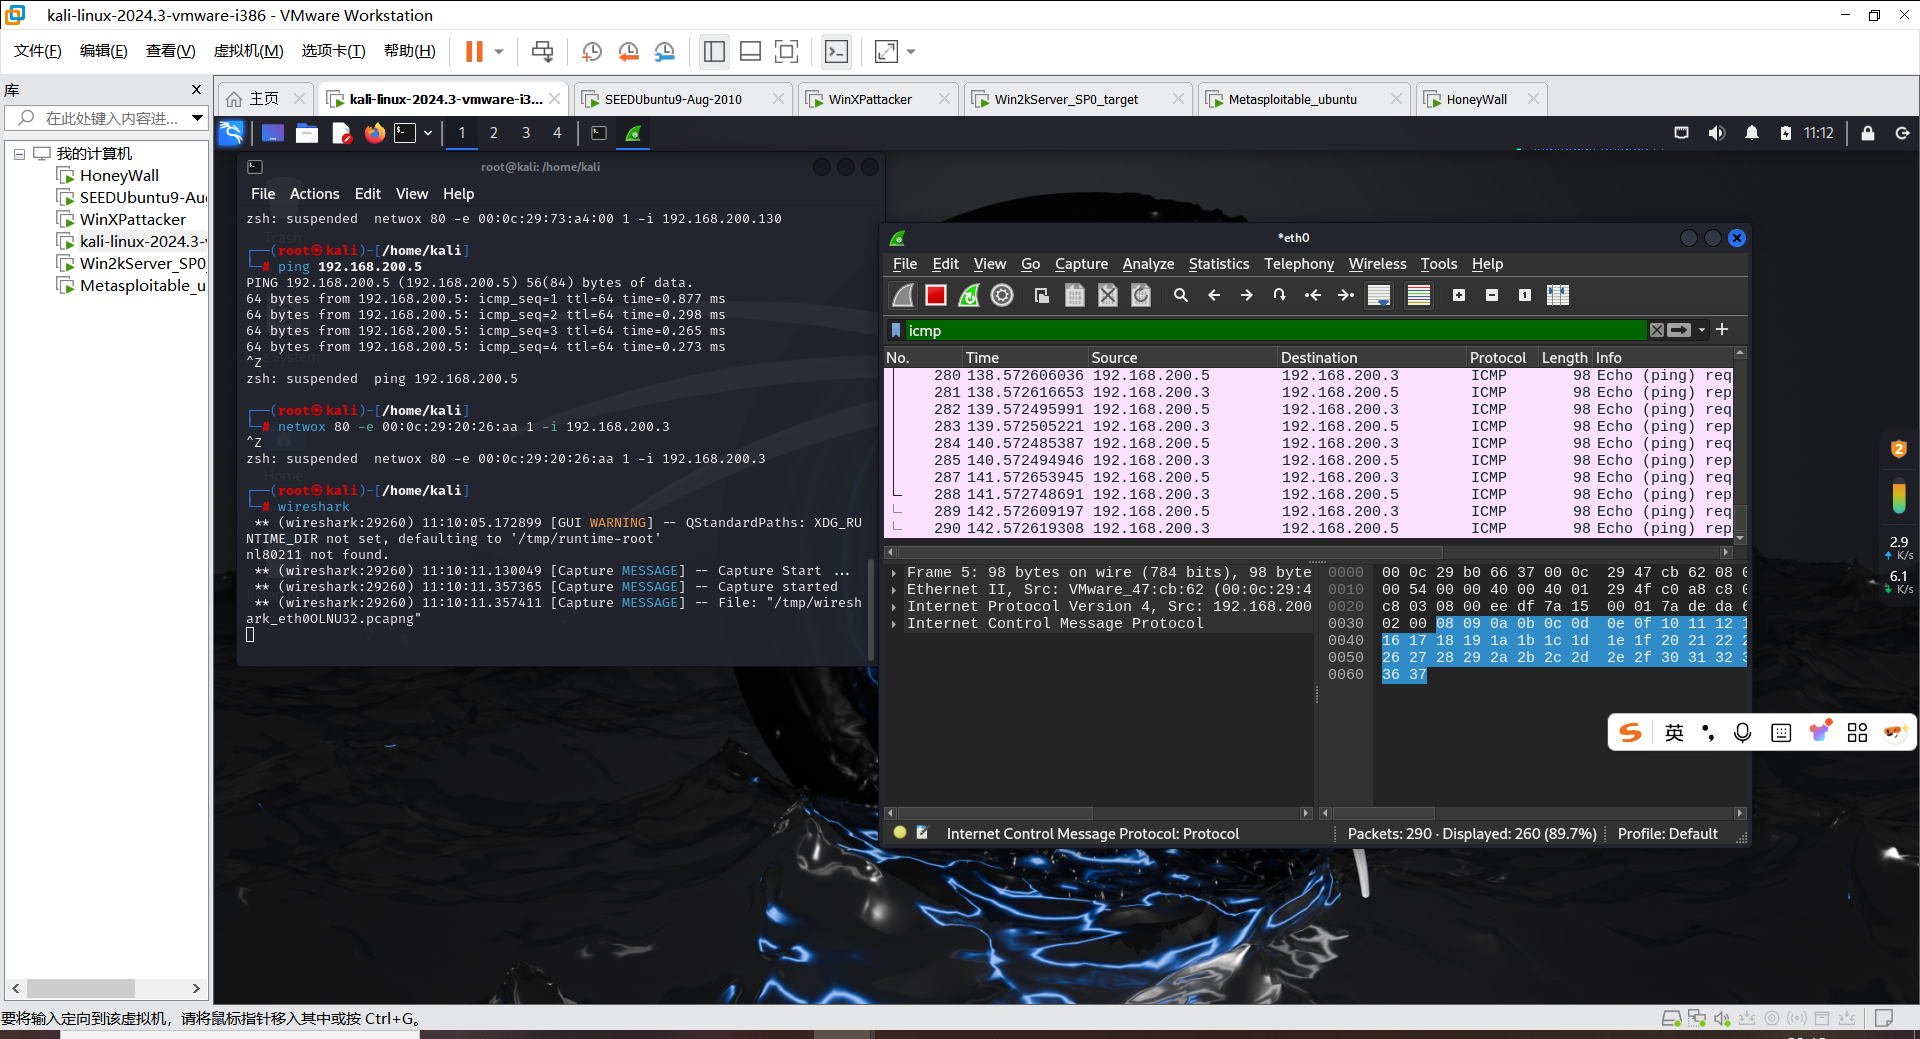This screenshot has height=1039, width=1920.
Task: Toggle auto-scroll during live capture
Action: 1379,295
